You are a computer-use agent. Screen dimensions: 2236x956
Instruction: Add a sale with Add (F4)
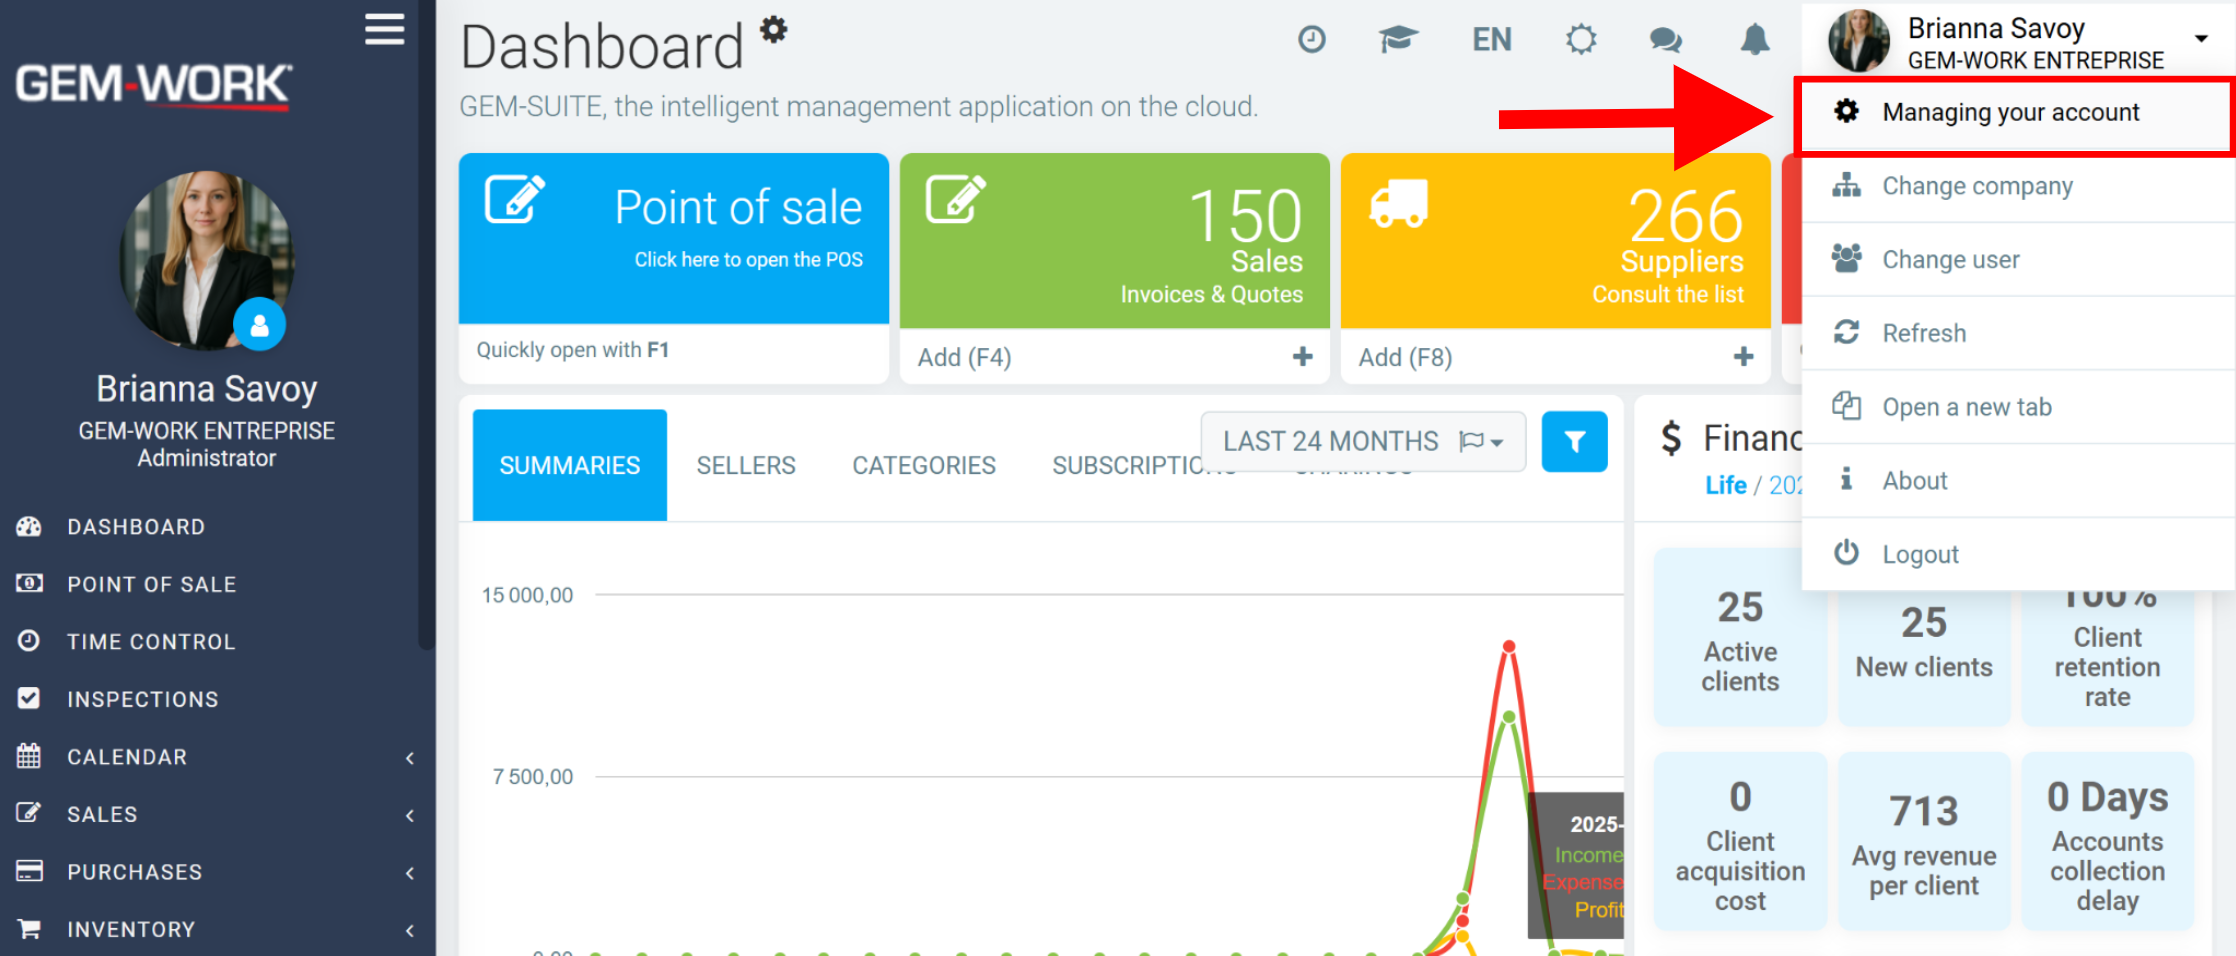point(1114,357)
